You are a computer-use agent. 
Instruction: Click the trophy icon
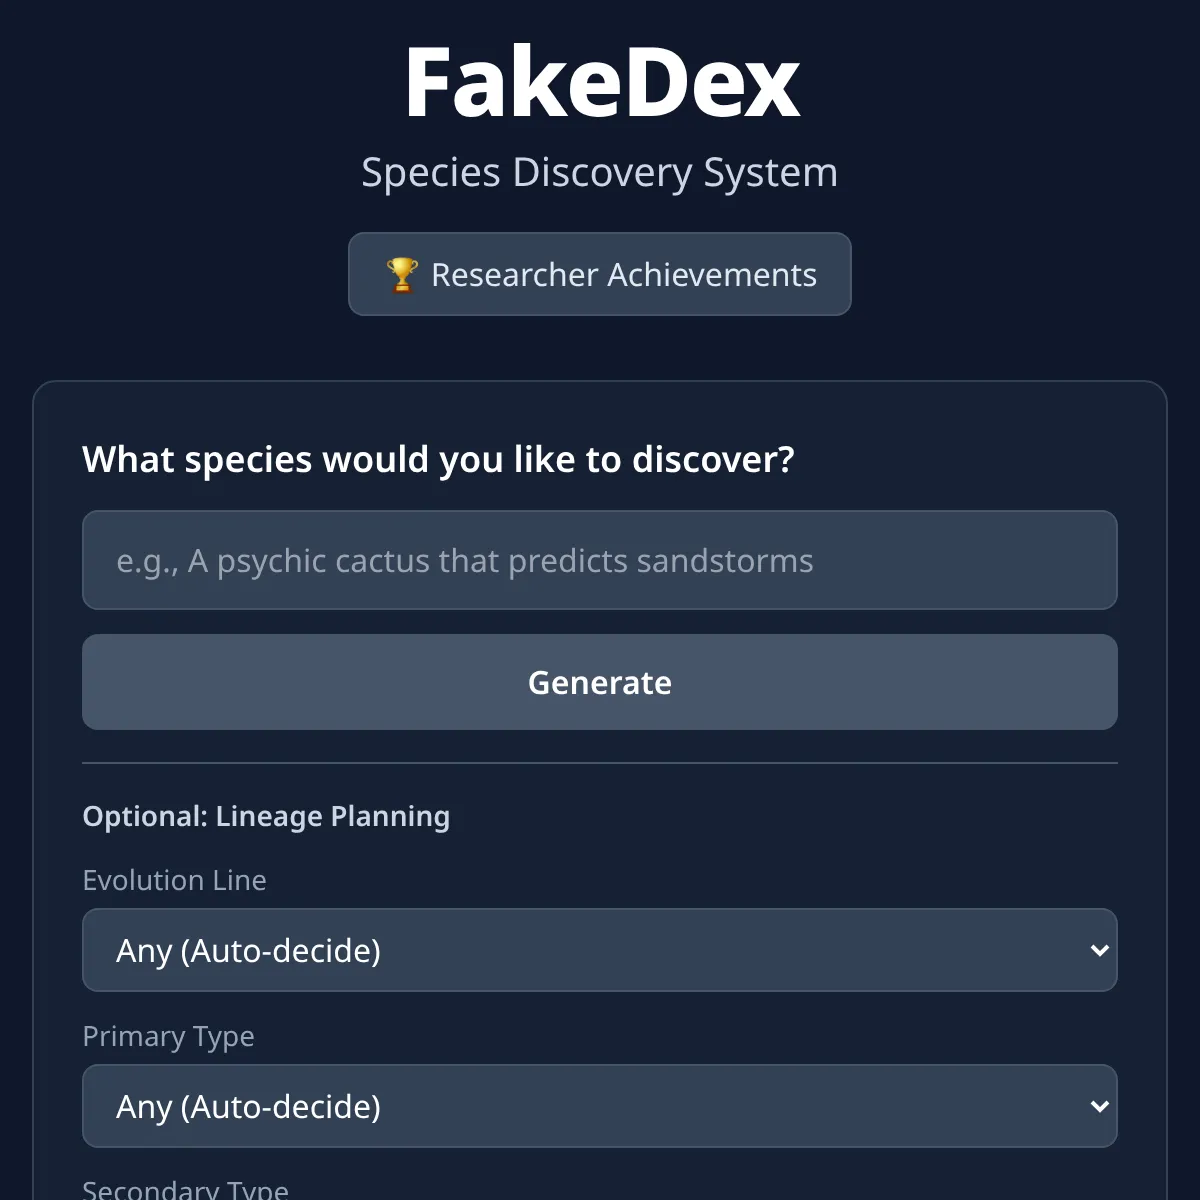pyautogui.click(x=402, y=275)
